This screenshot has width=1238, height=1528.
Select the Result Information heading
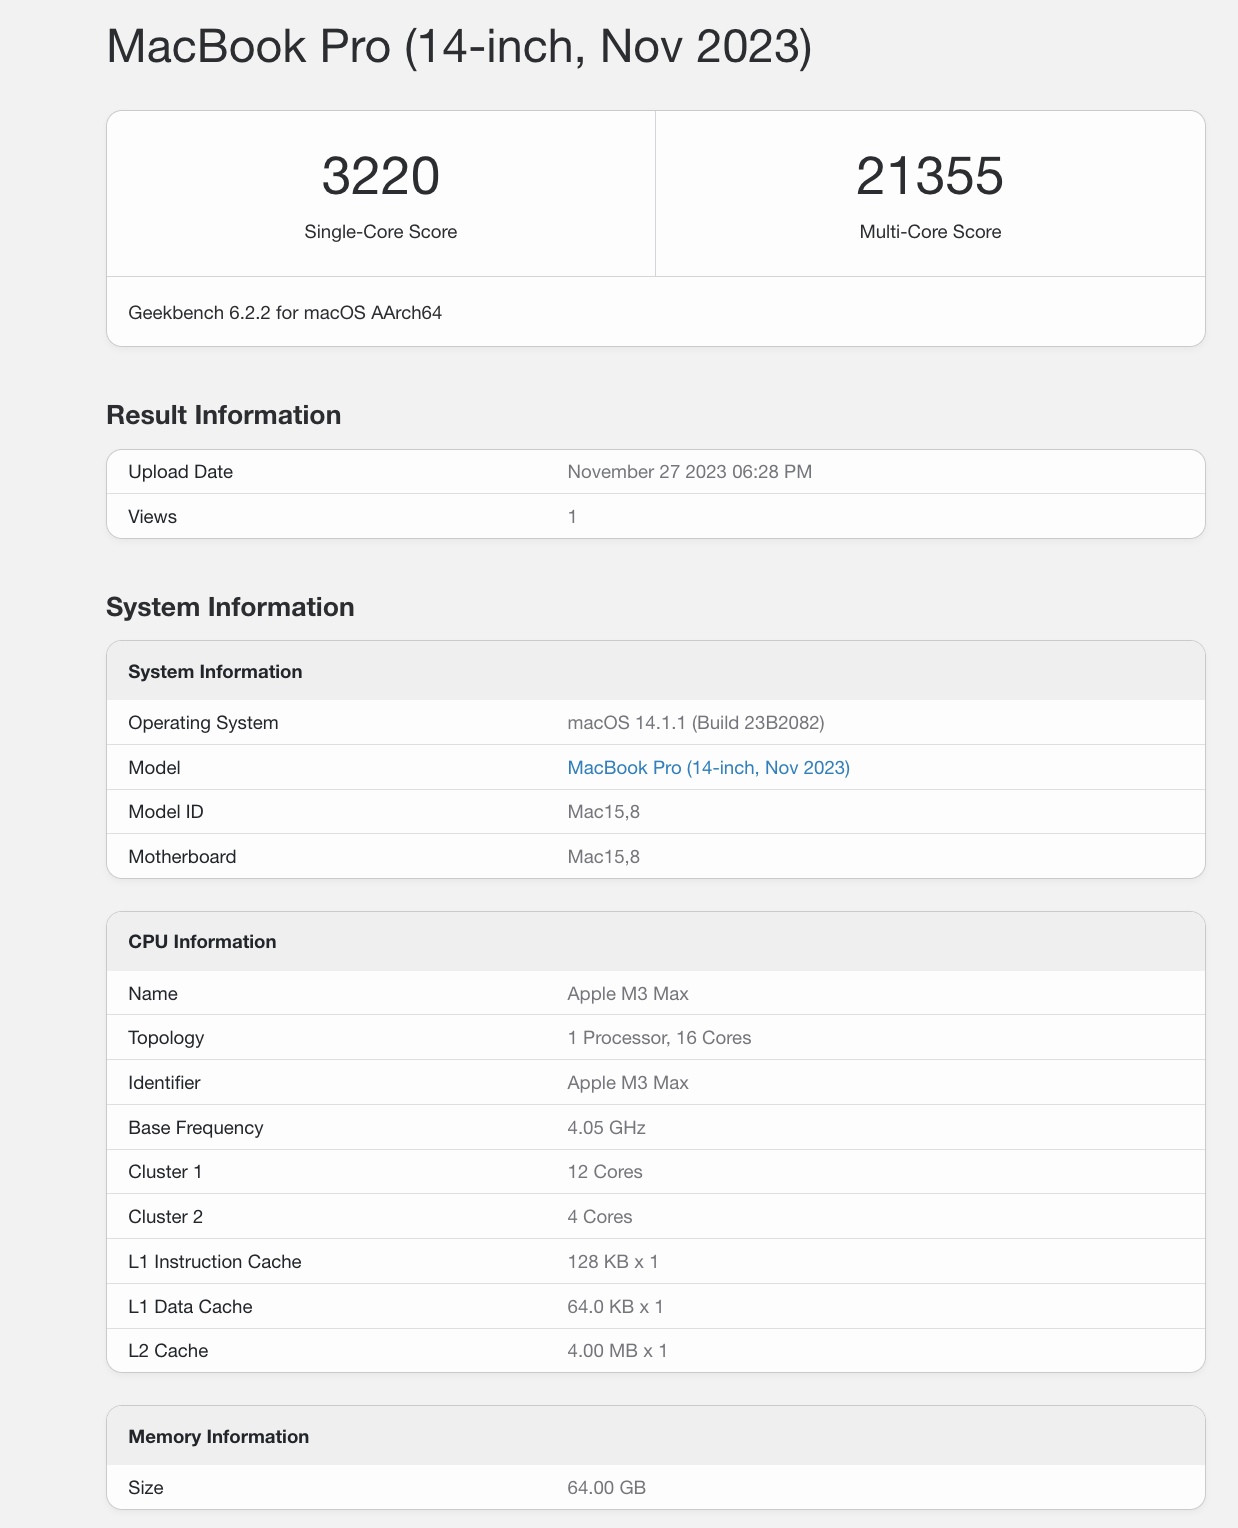pyautogui.click(x=223, y=414)
